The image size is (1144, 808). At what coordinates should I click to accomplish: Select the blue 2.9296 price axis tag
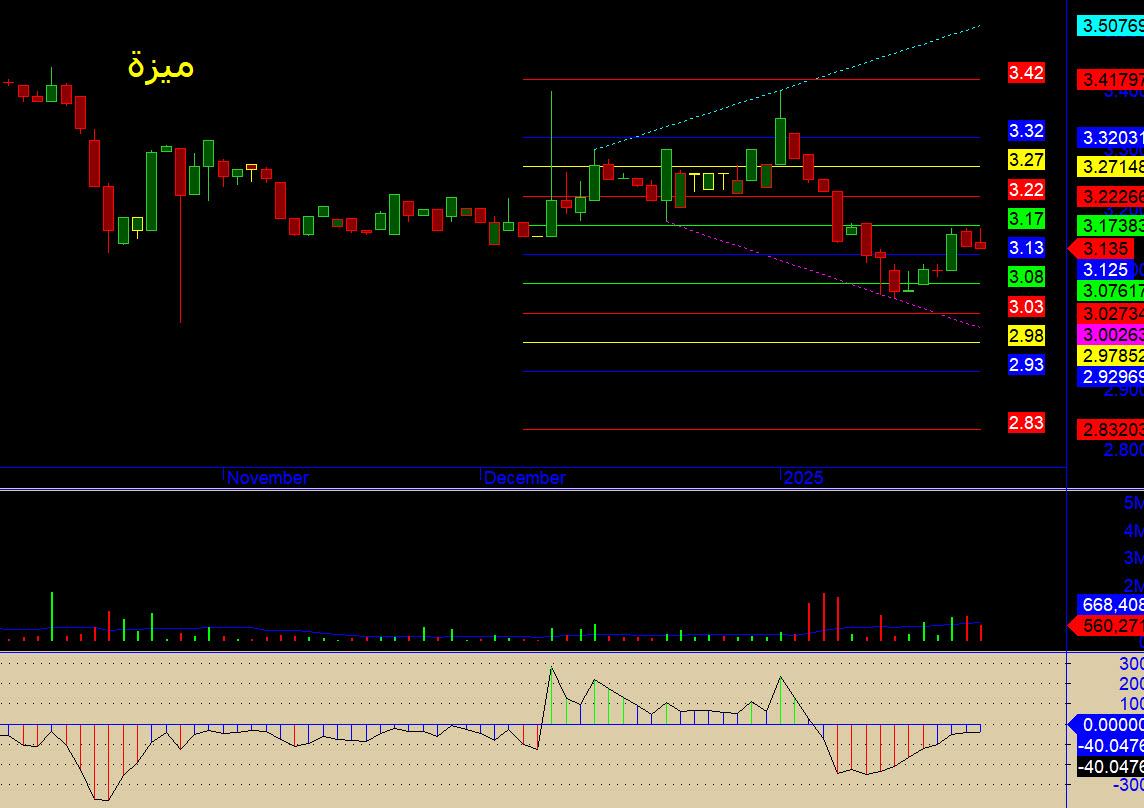pos(1110,377)
